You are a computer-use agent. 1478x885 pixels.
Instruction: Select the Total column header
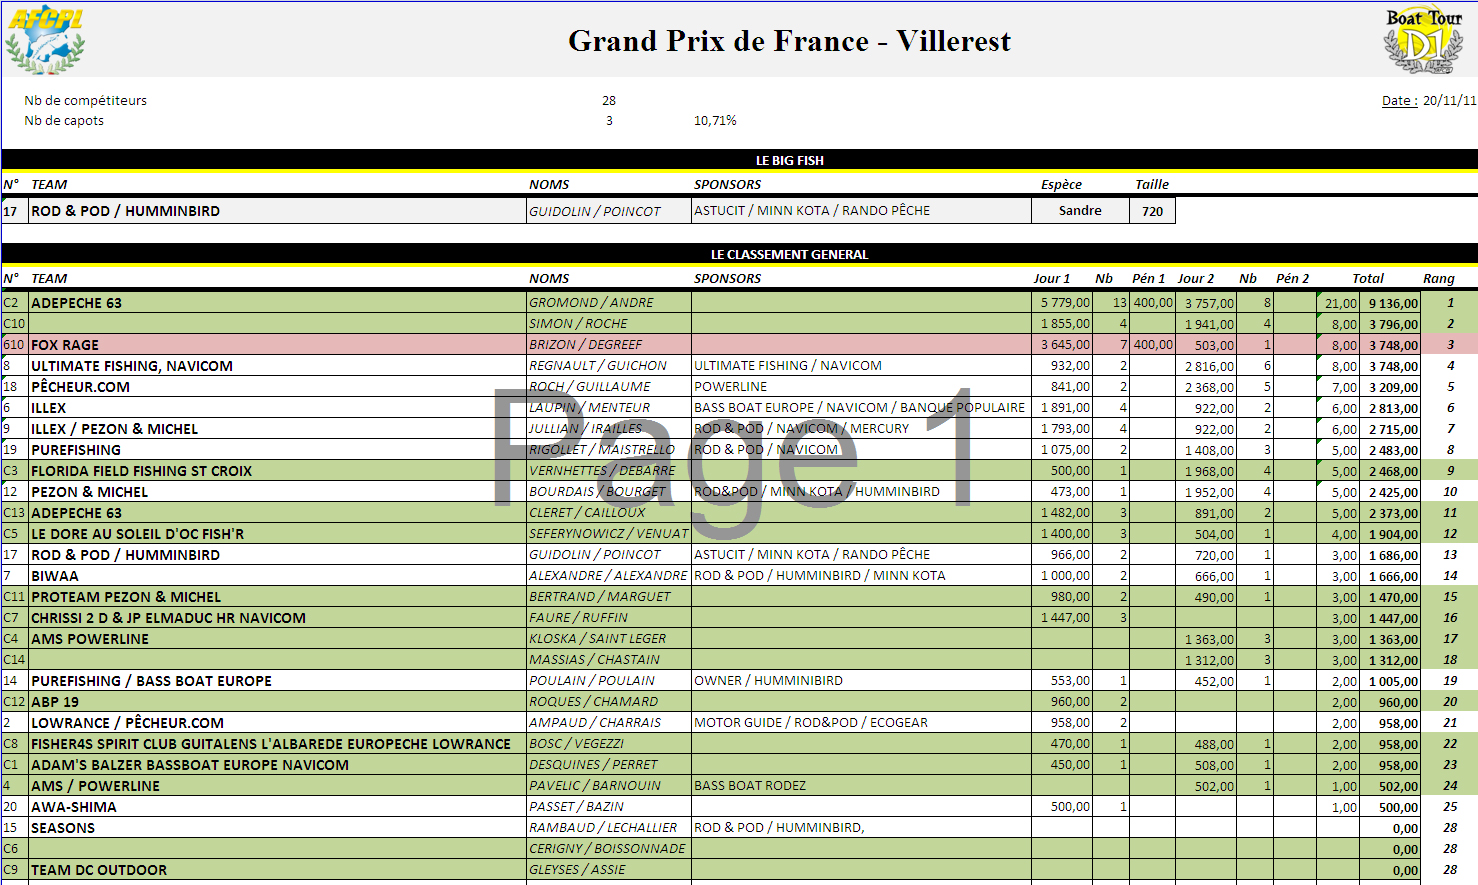tap(1368, 278)
